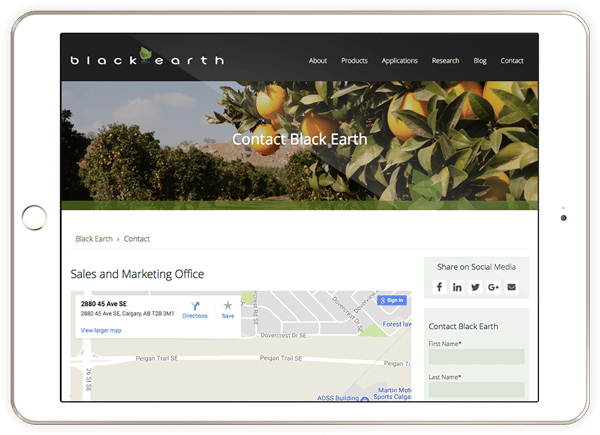
Task: Click the Forest Lawn map label
Action: [x=397, y=324]
